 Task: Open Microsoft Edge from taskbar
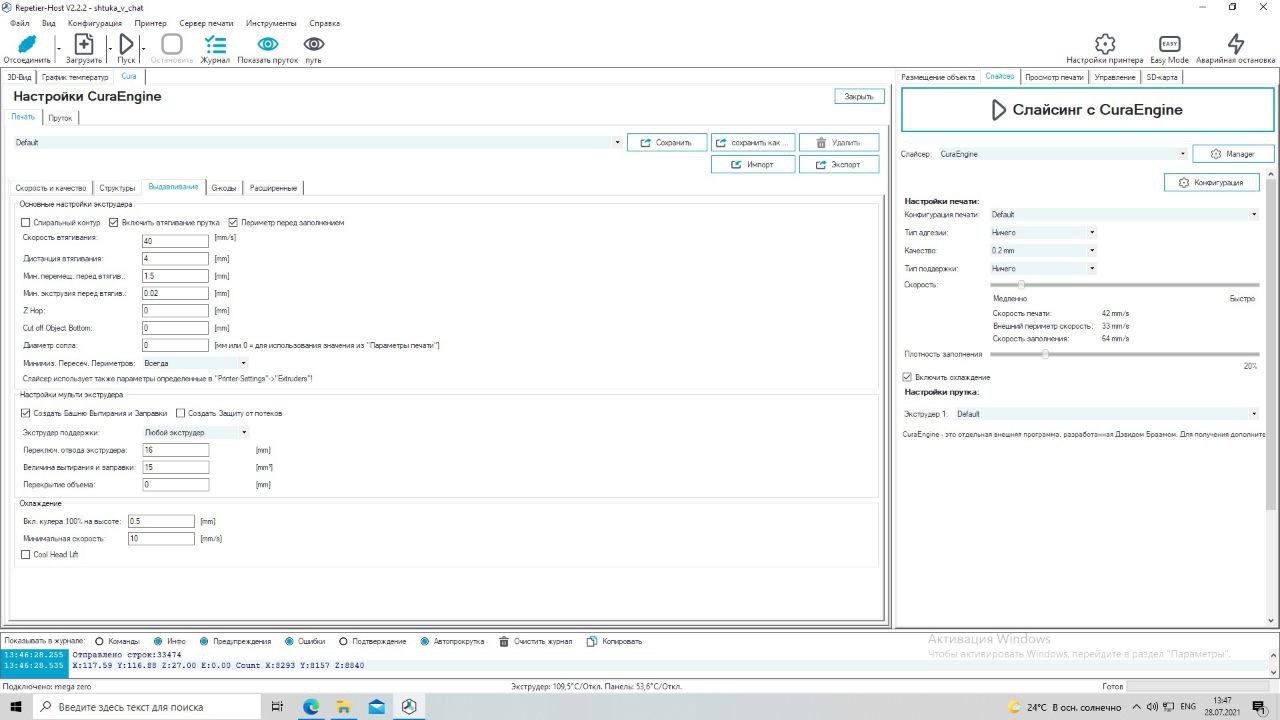(311, 706)
